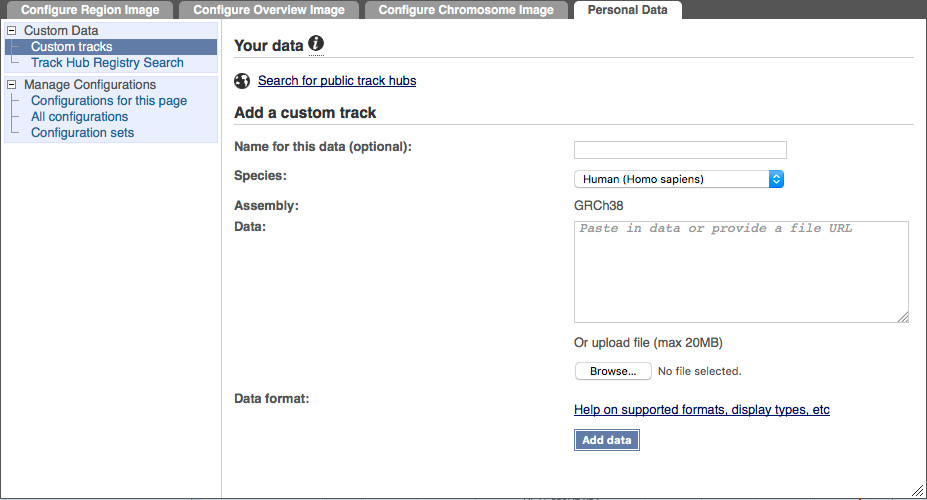
Task: Select the Personal Data tab
Action: [x=627, y=10]
